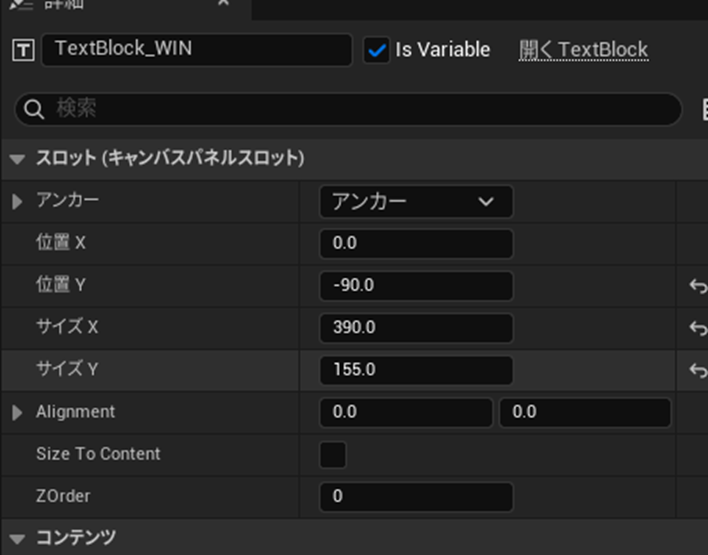Click the 検索 search field
Image resolution: width=708 pixels, height=555 pixels.
point(360,109)
